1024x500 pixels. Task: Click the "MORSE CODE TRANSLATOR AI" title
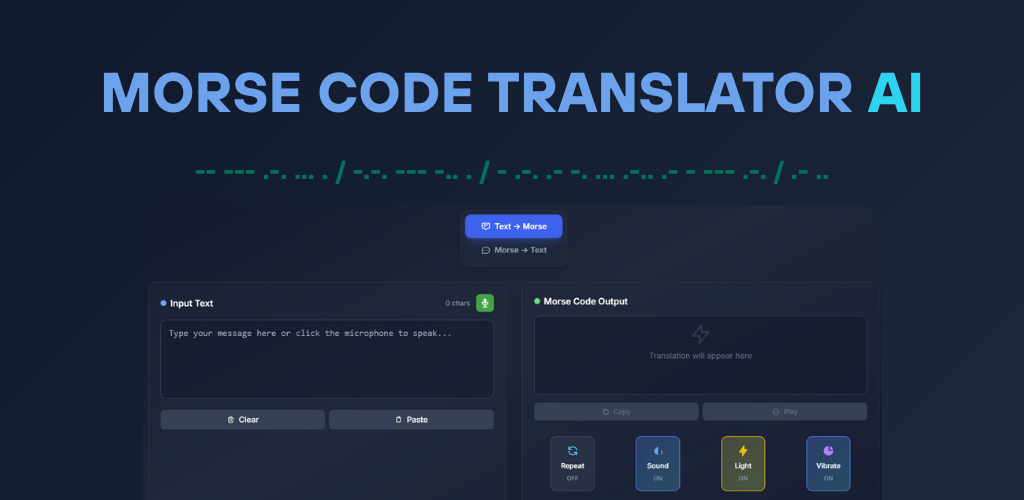(512, 93)
